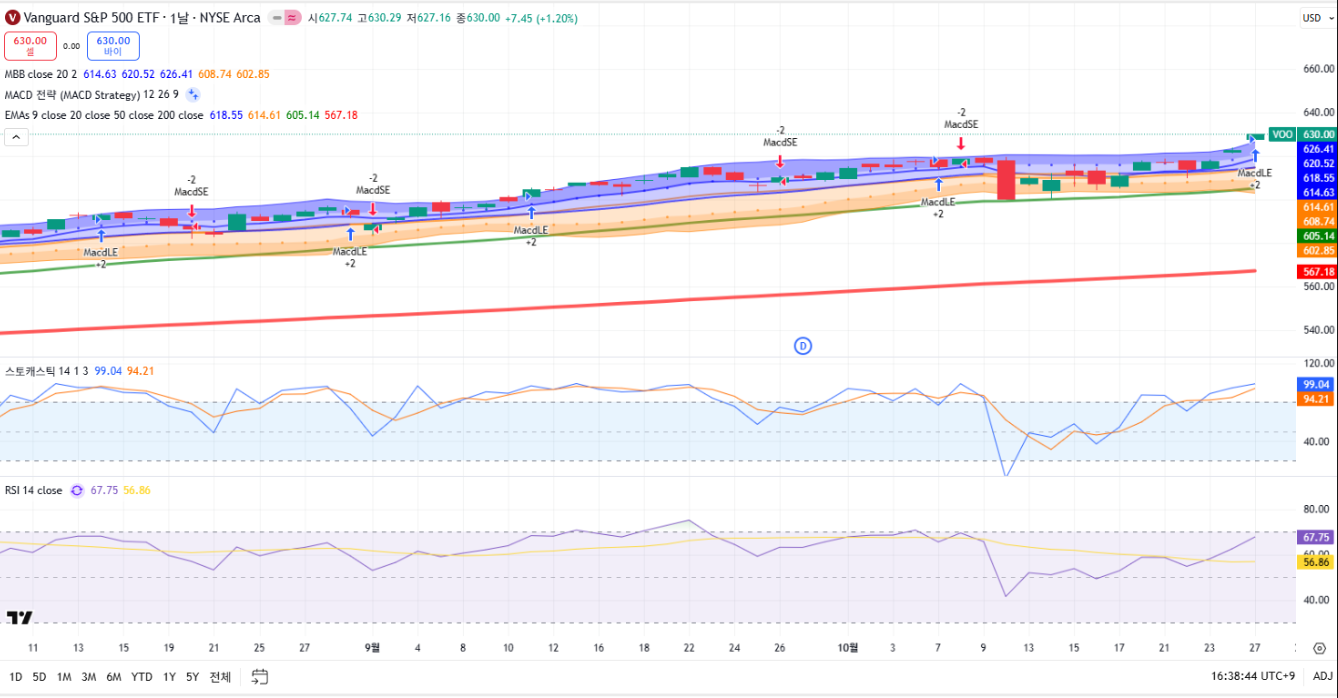
Task: Click the pink approximate-sign data icon
Action: [291, 18]
